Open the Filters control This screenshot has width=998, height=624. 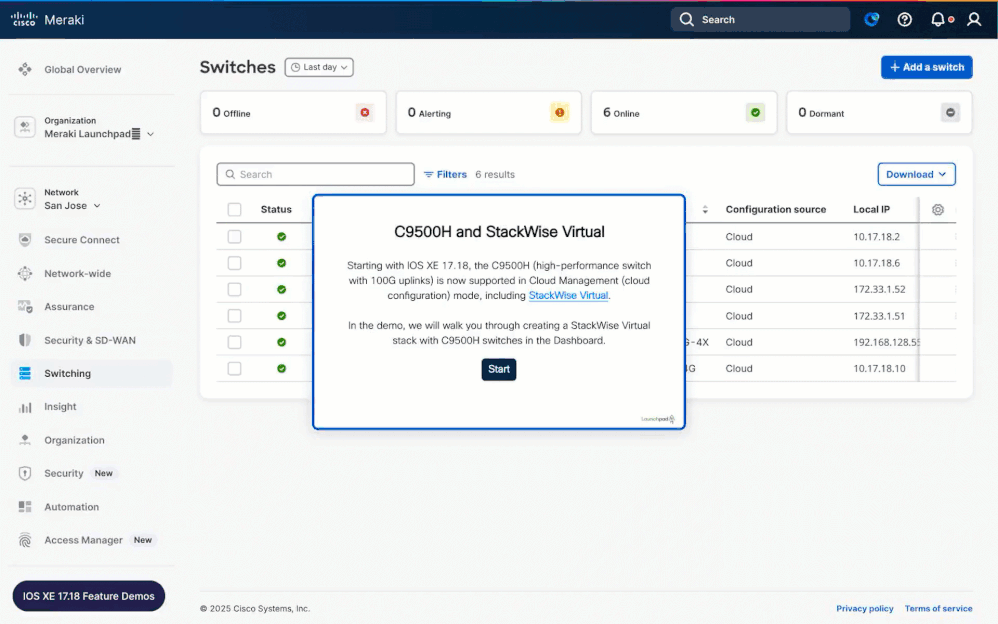pos(445,174)
